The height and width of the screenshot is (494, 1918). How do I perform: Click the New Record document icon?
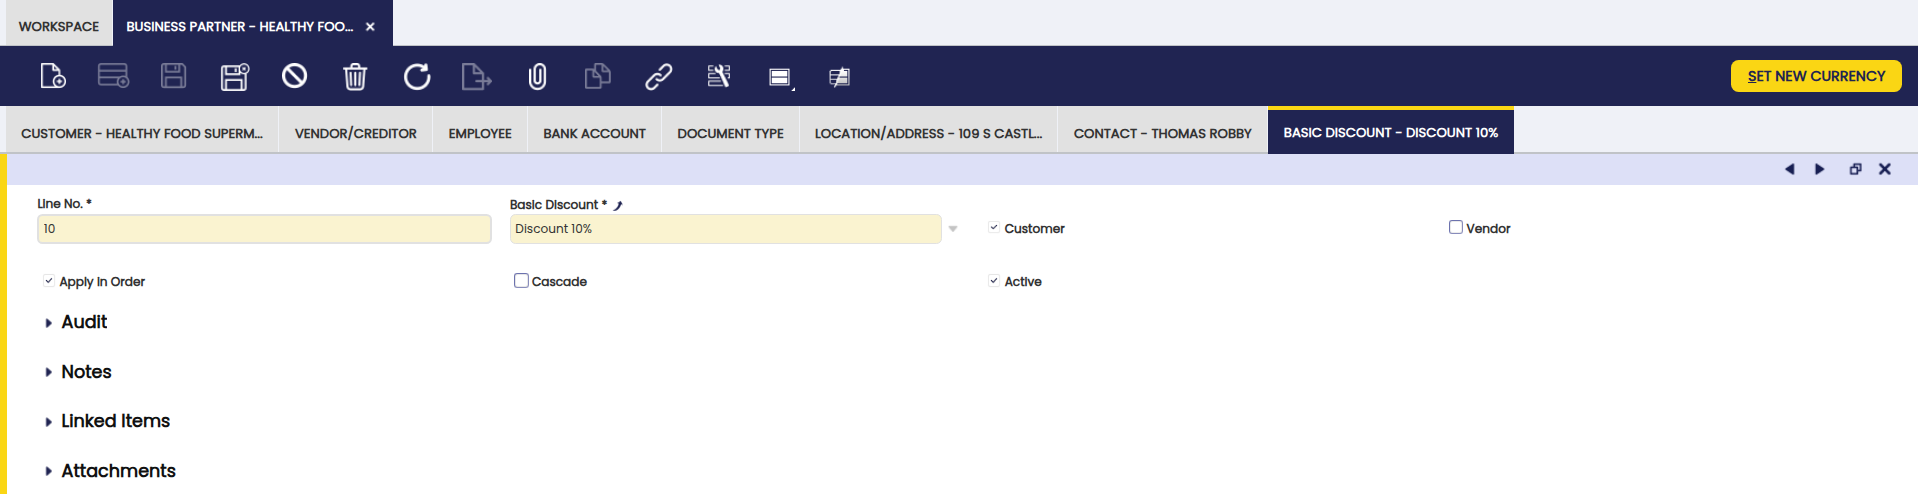(x=52, y=76)
